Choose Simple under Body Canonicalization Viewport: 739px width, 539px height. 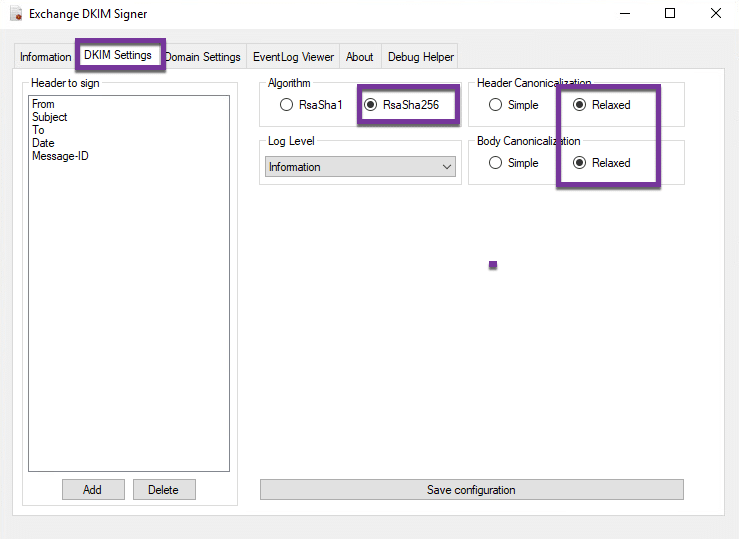click(513, 163)
